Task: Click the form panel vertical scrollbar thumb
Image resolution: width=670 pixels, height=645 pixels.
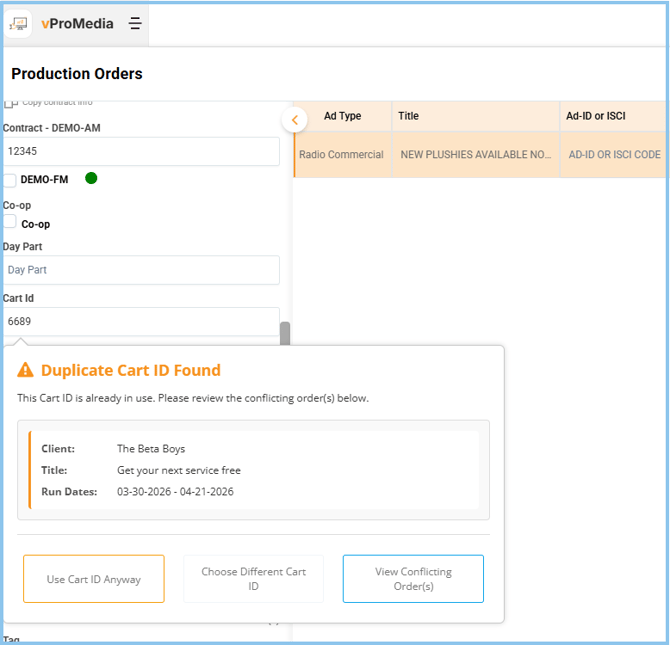Action: click(x=285, y=333)
